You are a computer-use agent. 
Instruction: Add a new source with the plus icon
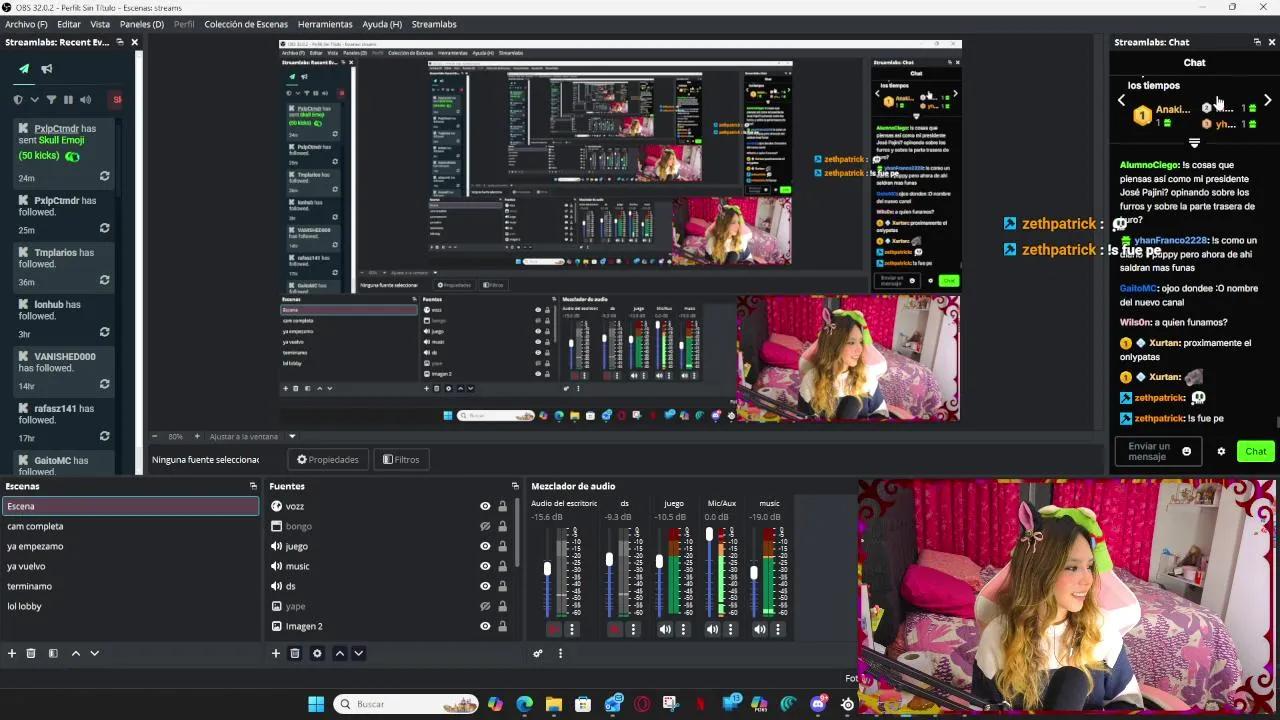coord(276,653)
